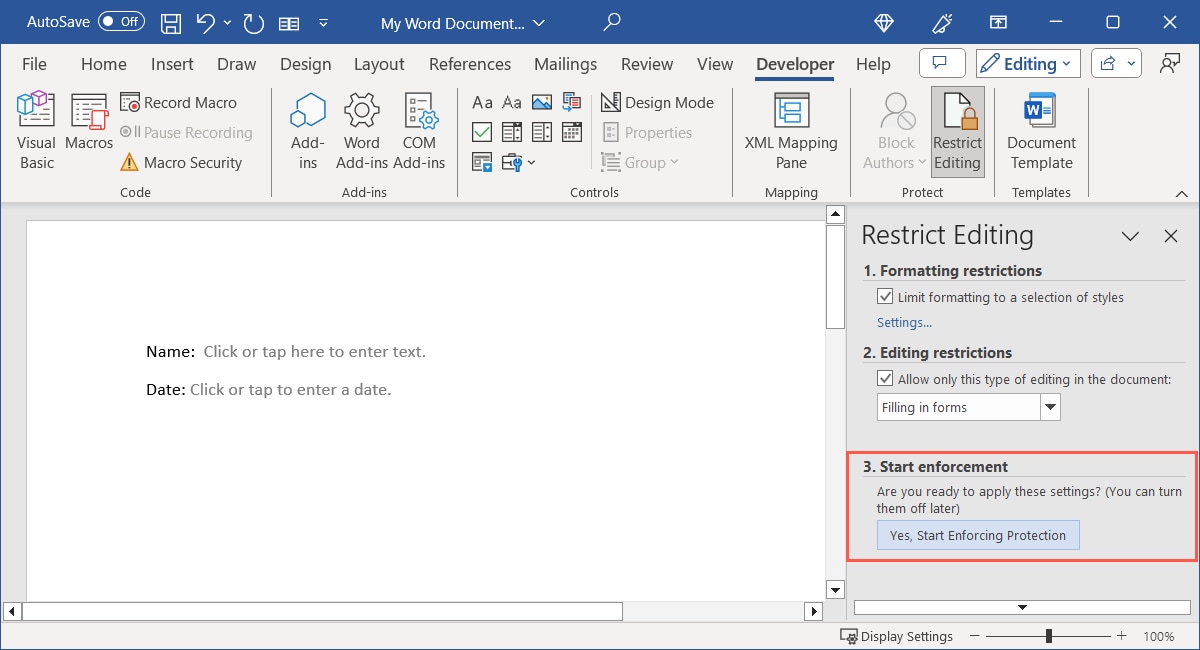Open formatting restrictions Settings link
The image size is (1200, 650).
pos(903,322)
